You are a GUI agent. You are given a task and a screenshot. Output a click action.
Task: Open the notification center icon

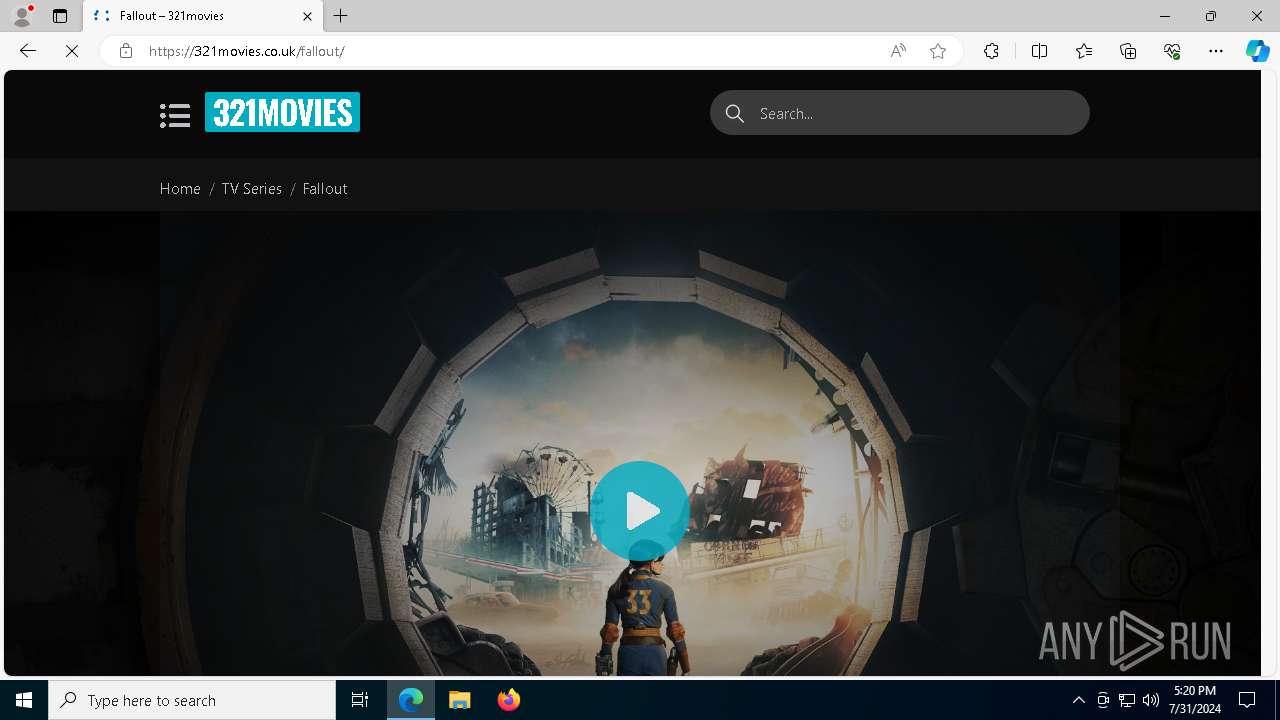click(1247, 700)
